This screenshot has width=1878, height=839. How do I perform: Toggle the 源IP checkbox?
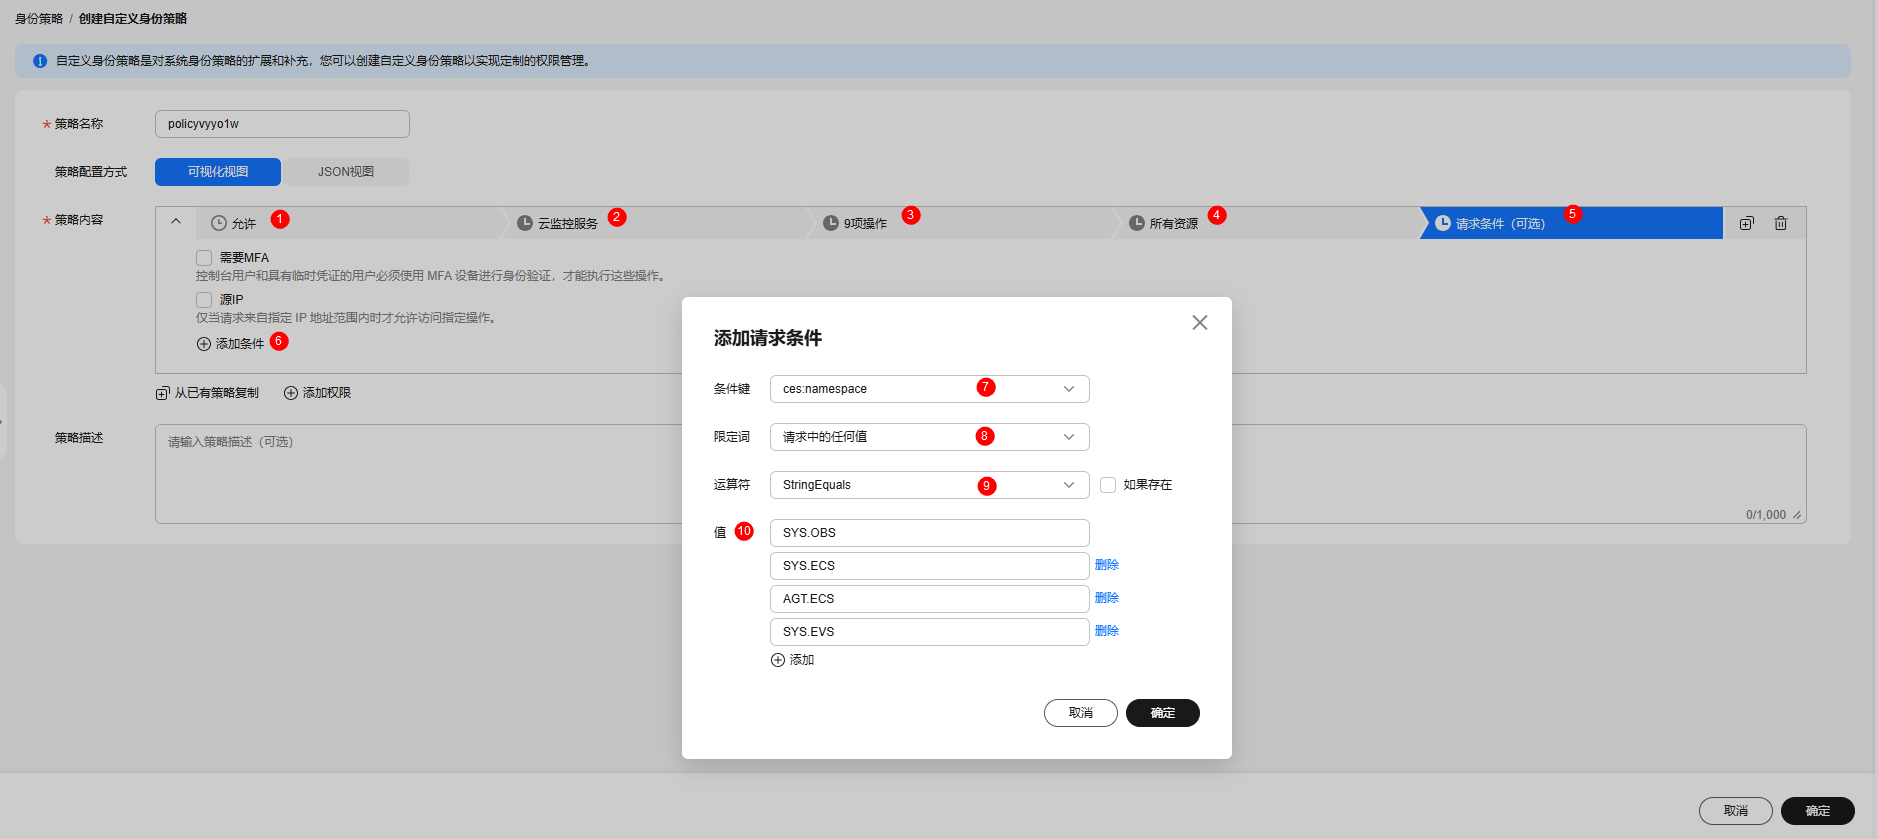click(x=204, y=300)
